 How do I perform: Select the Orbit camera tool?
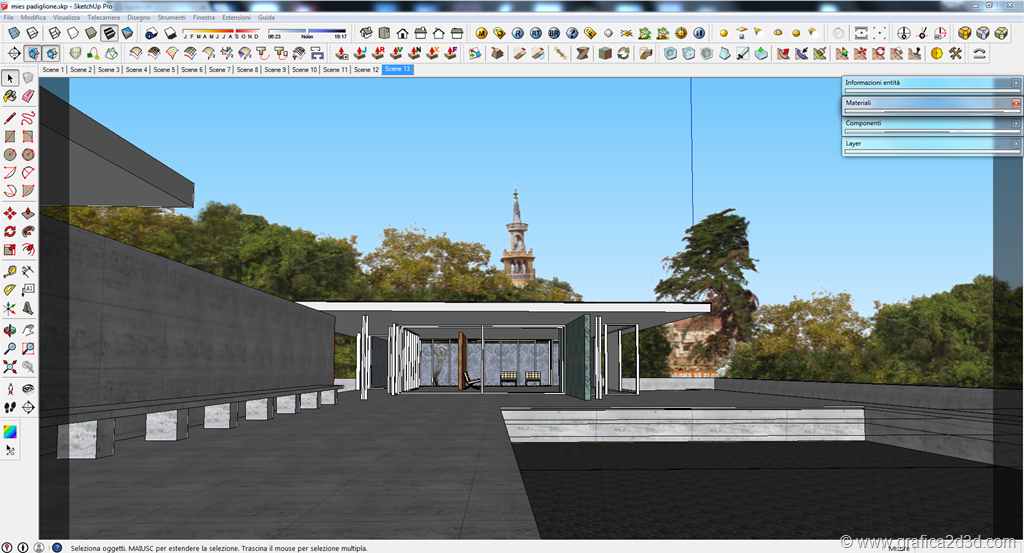pyautogui.click(x=10, y=329)
